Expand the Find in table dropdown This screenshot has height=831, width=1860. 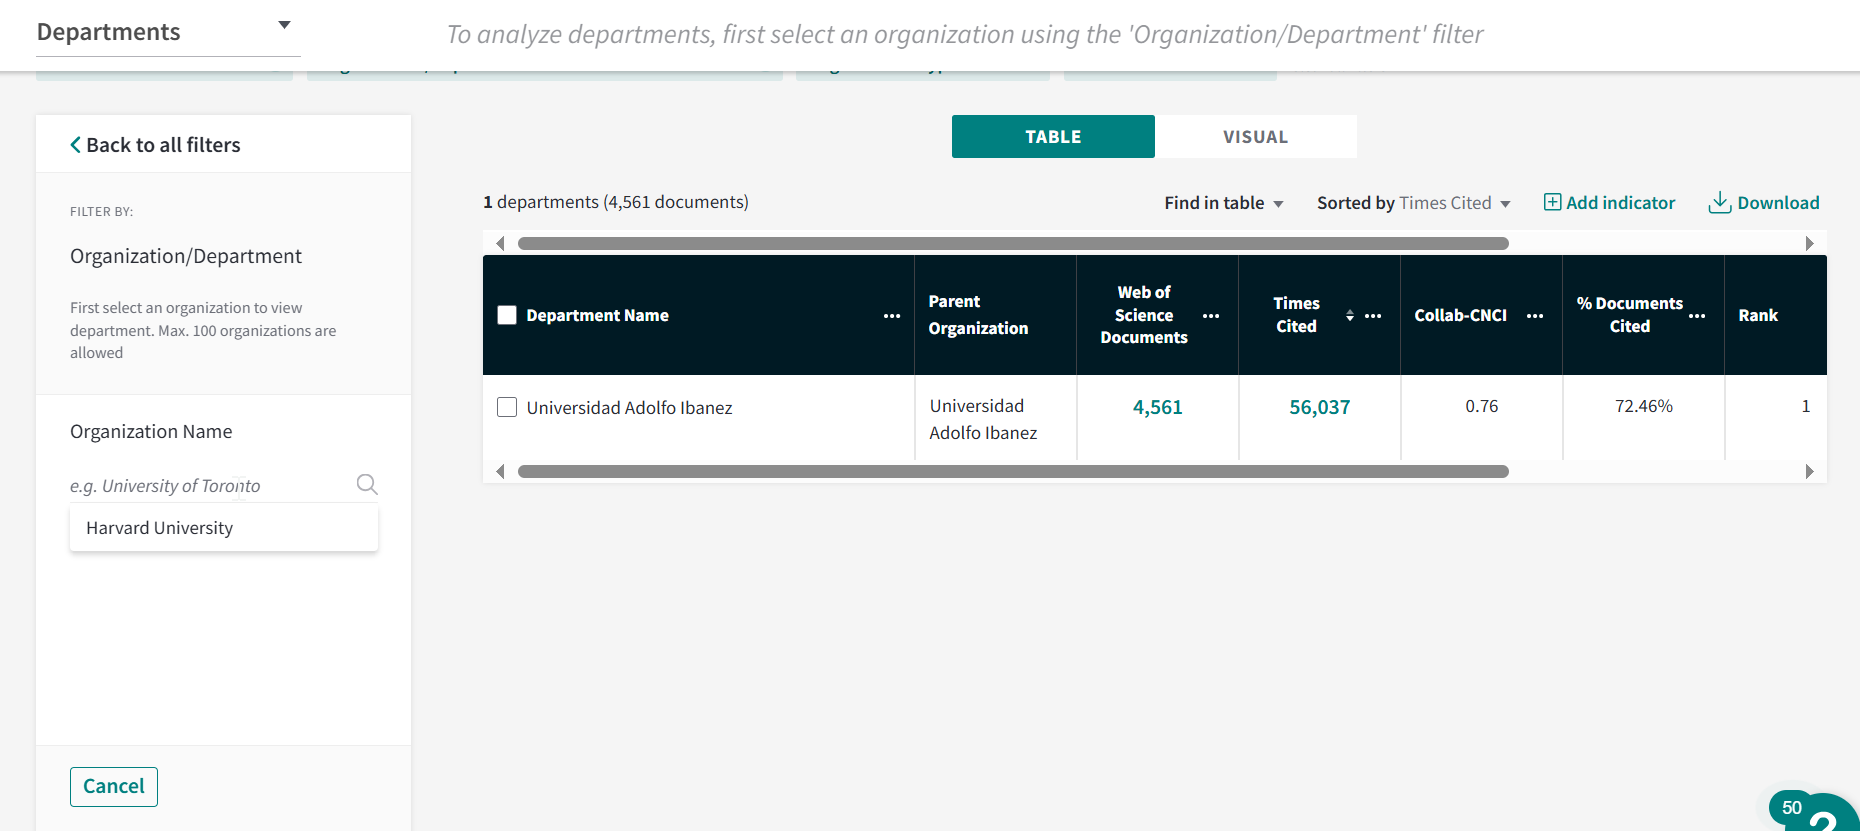1223,203
